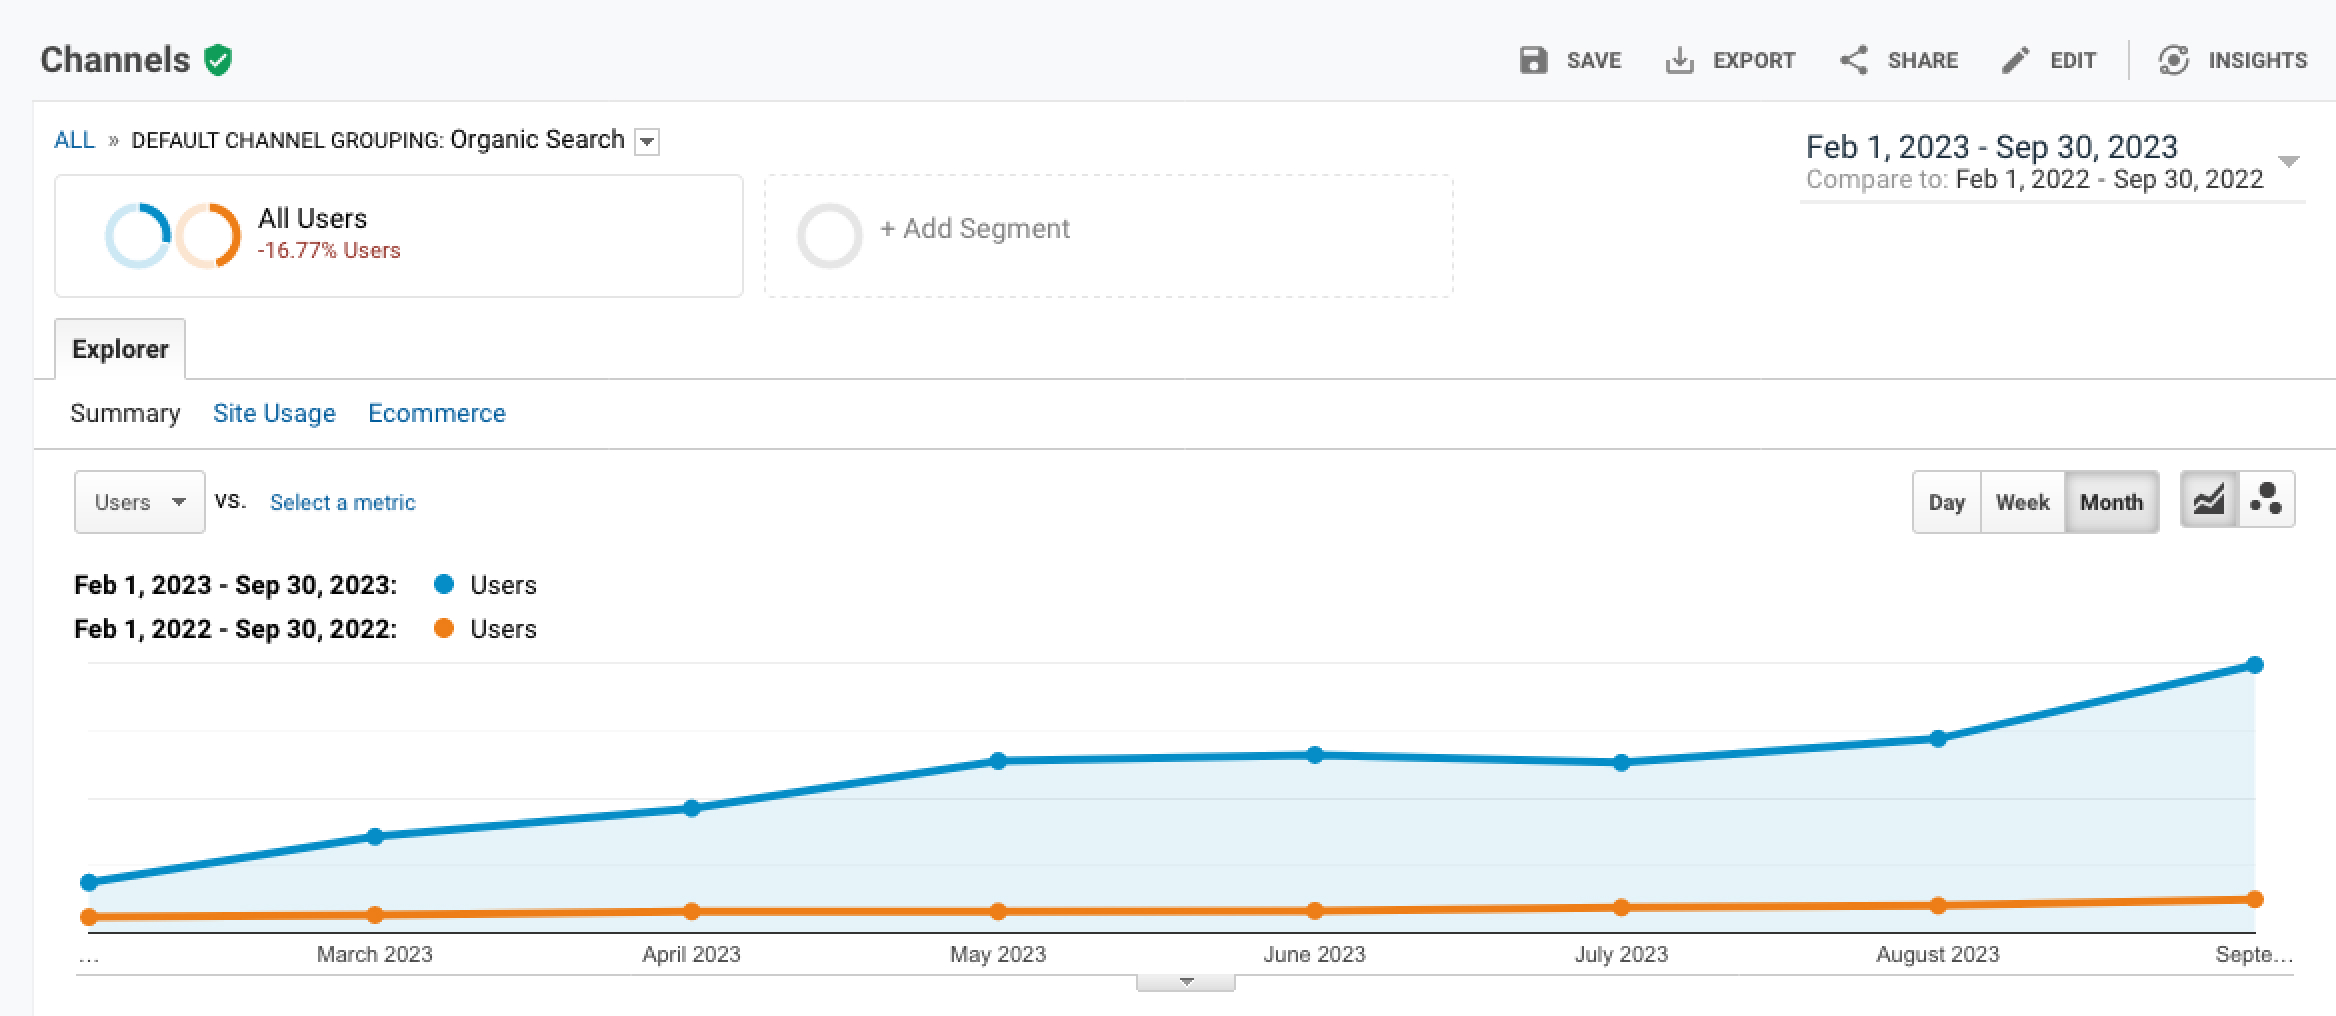Switch to the Ecommerce tab
Image resolution: width=2336 pixels, height=1016 pixels.
[437, 413]
